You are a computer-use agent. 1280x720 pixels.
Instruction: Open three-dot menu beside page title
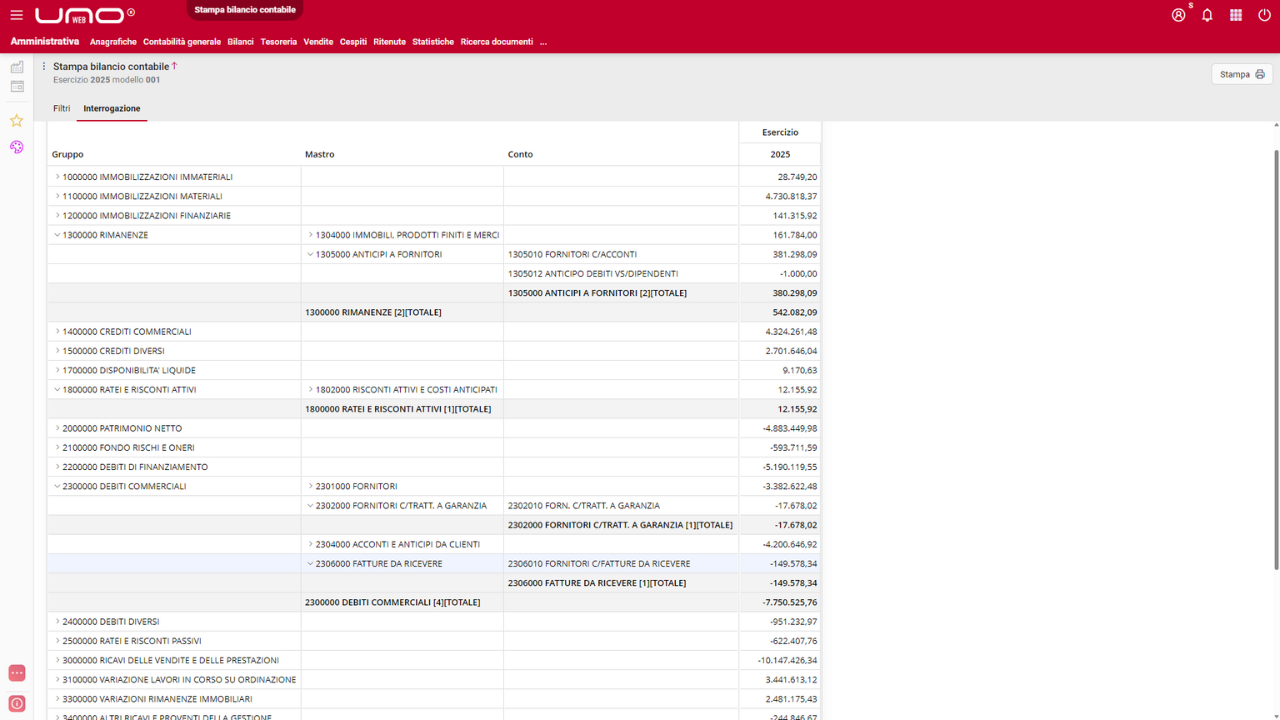click(x=44, y=67)
